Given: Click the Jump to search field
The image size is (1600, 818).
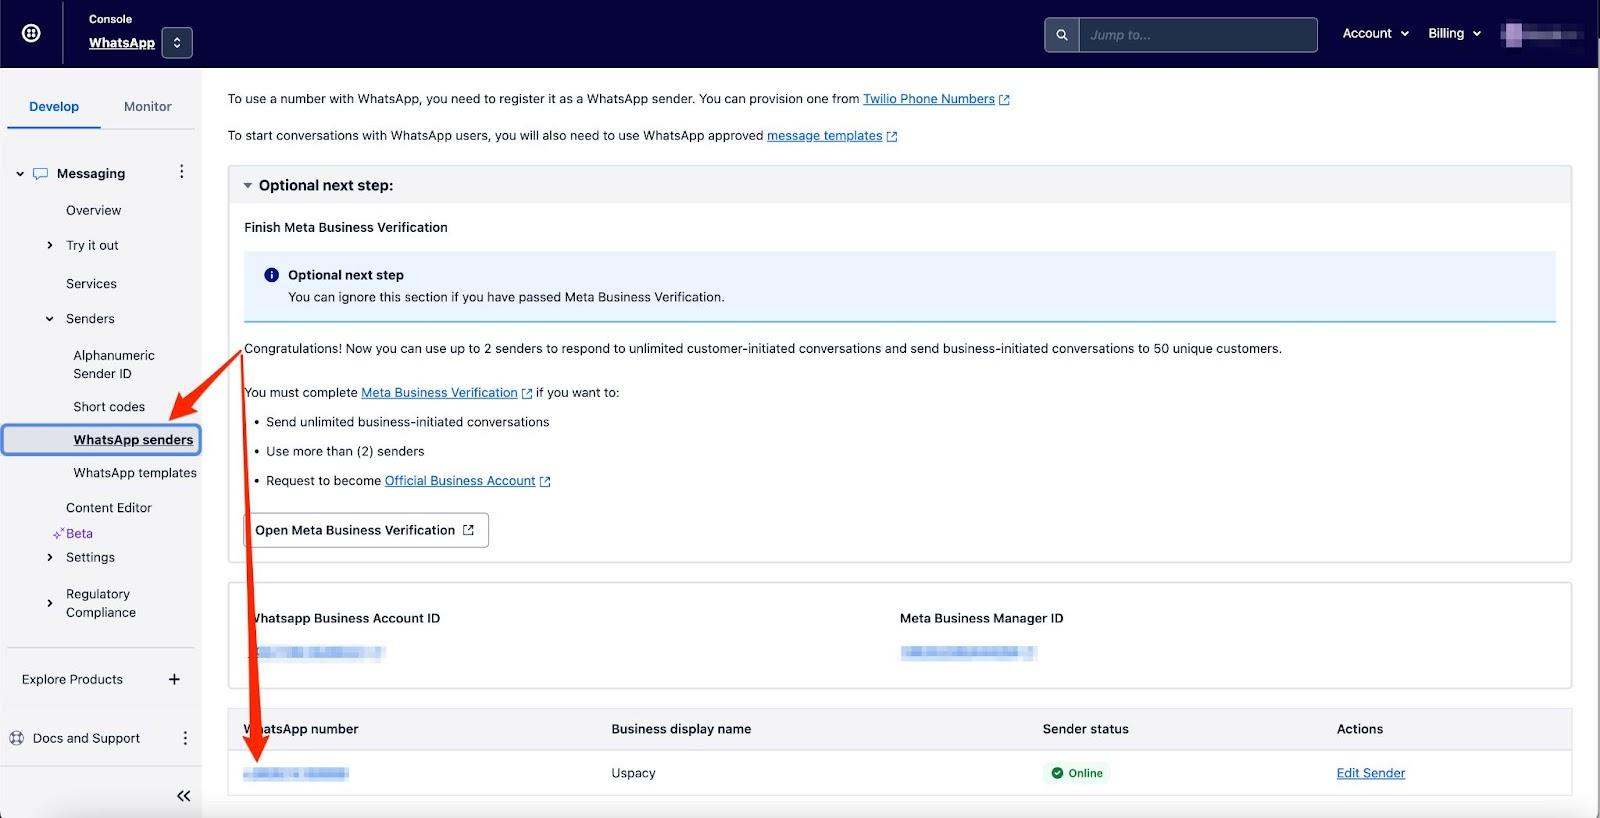Looking at the screenshot, I should coord(1196,35).
